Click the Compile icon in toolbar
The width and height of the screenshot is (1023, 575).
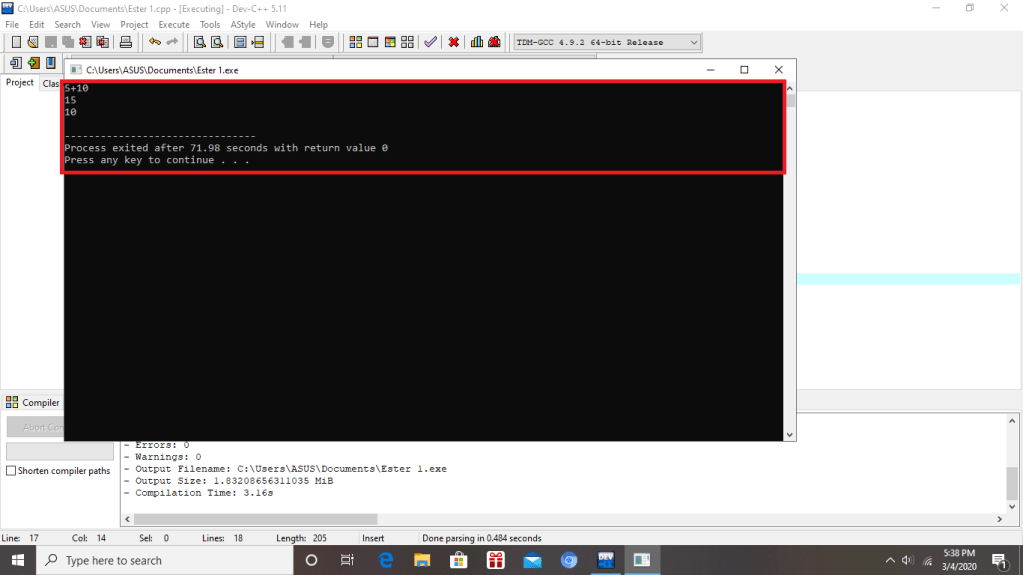tap(356, 42)
